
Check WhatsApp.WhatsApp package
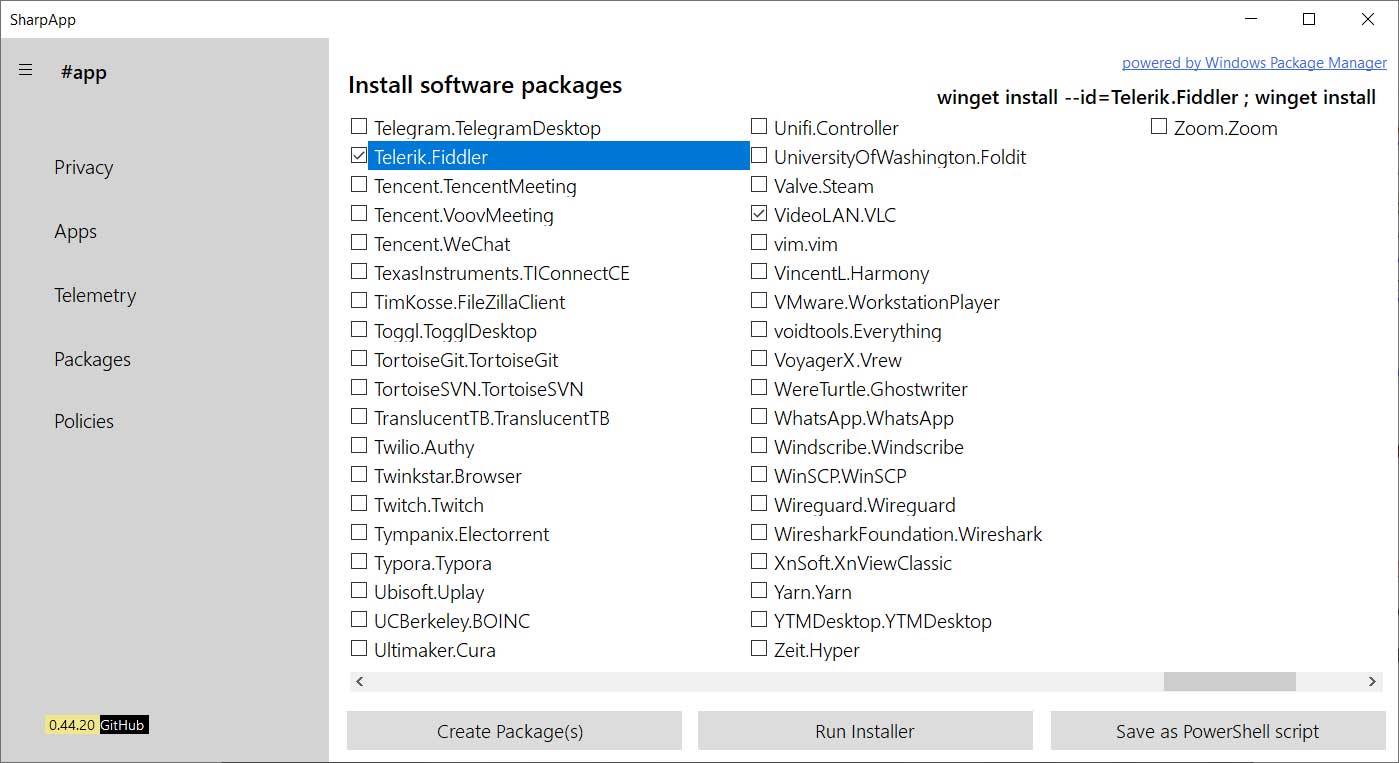pyautogui.click(x=758, y=417)
